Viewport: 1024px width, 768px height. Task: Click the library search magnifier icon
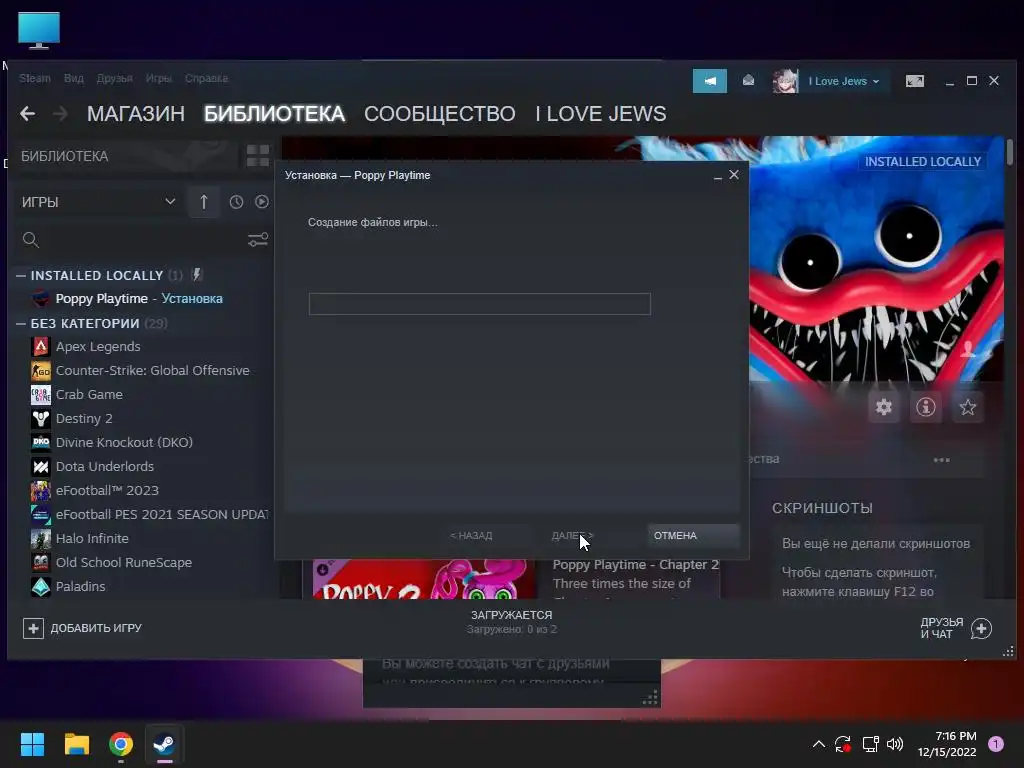coord(31,240)
